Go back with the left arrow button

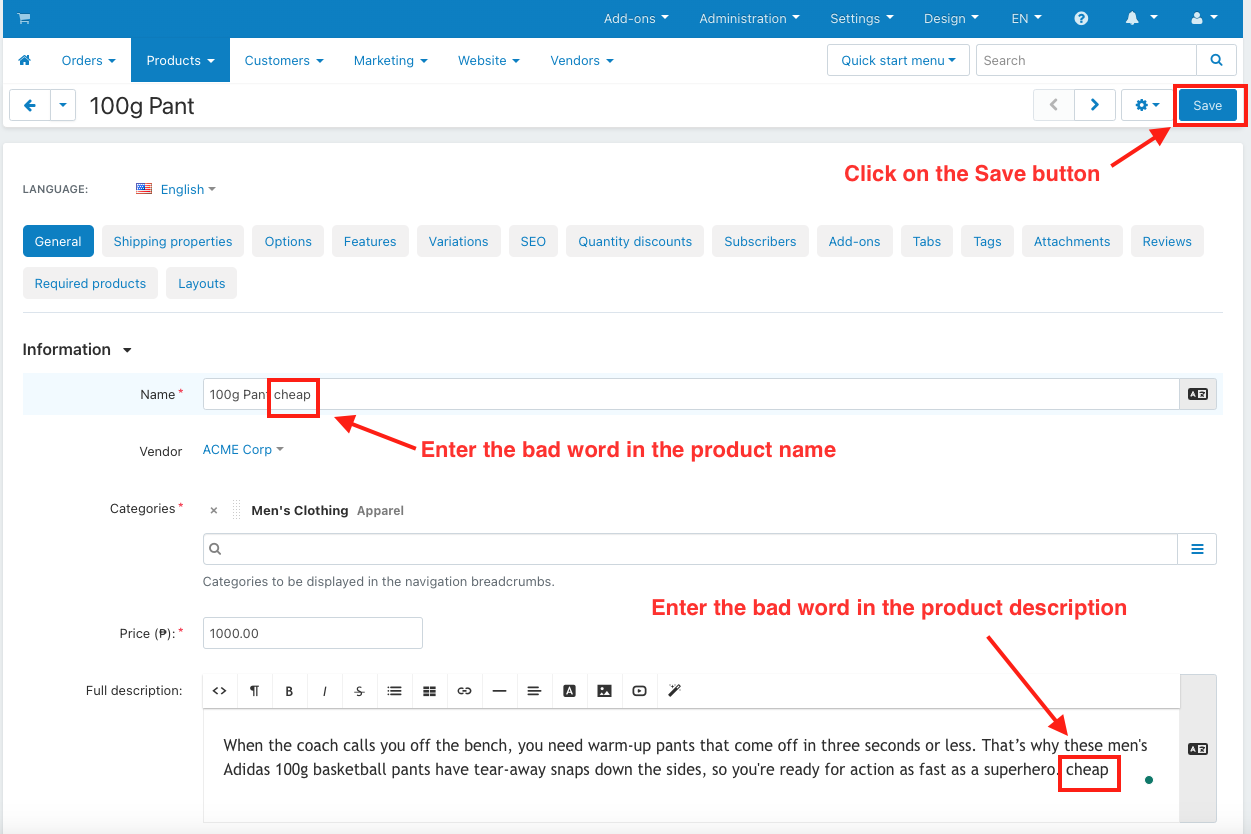point(30,105)
